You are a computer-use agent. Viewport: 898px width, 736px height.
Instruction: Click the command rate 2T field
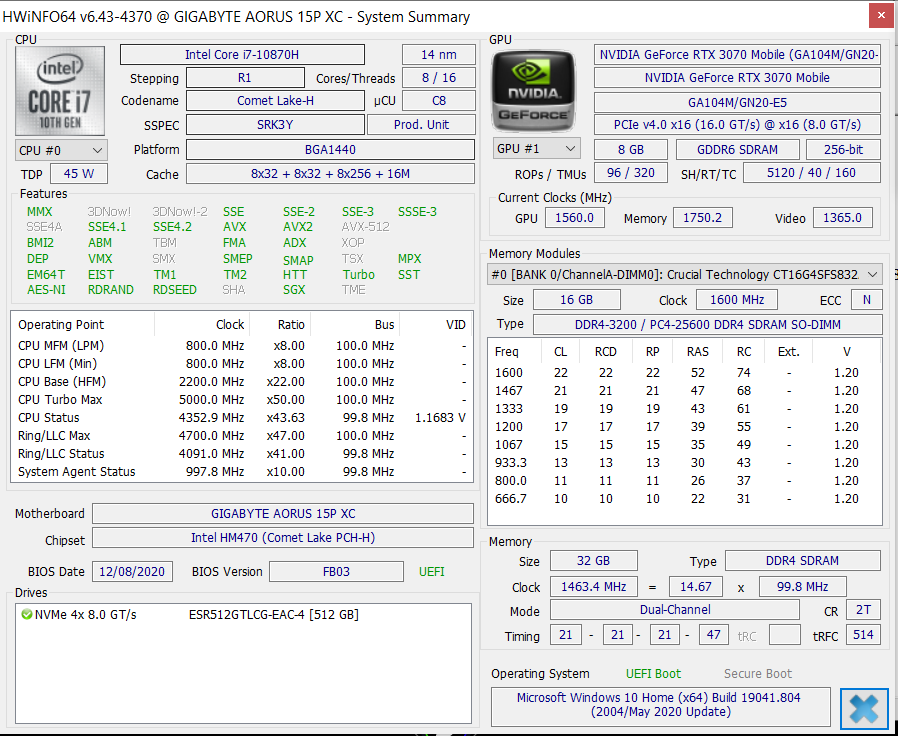(x=864, y=610)
